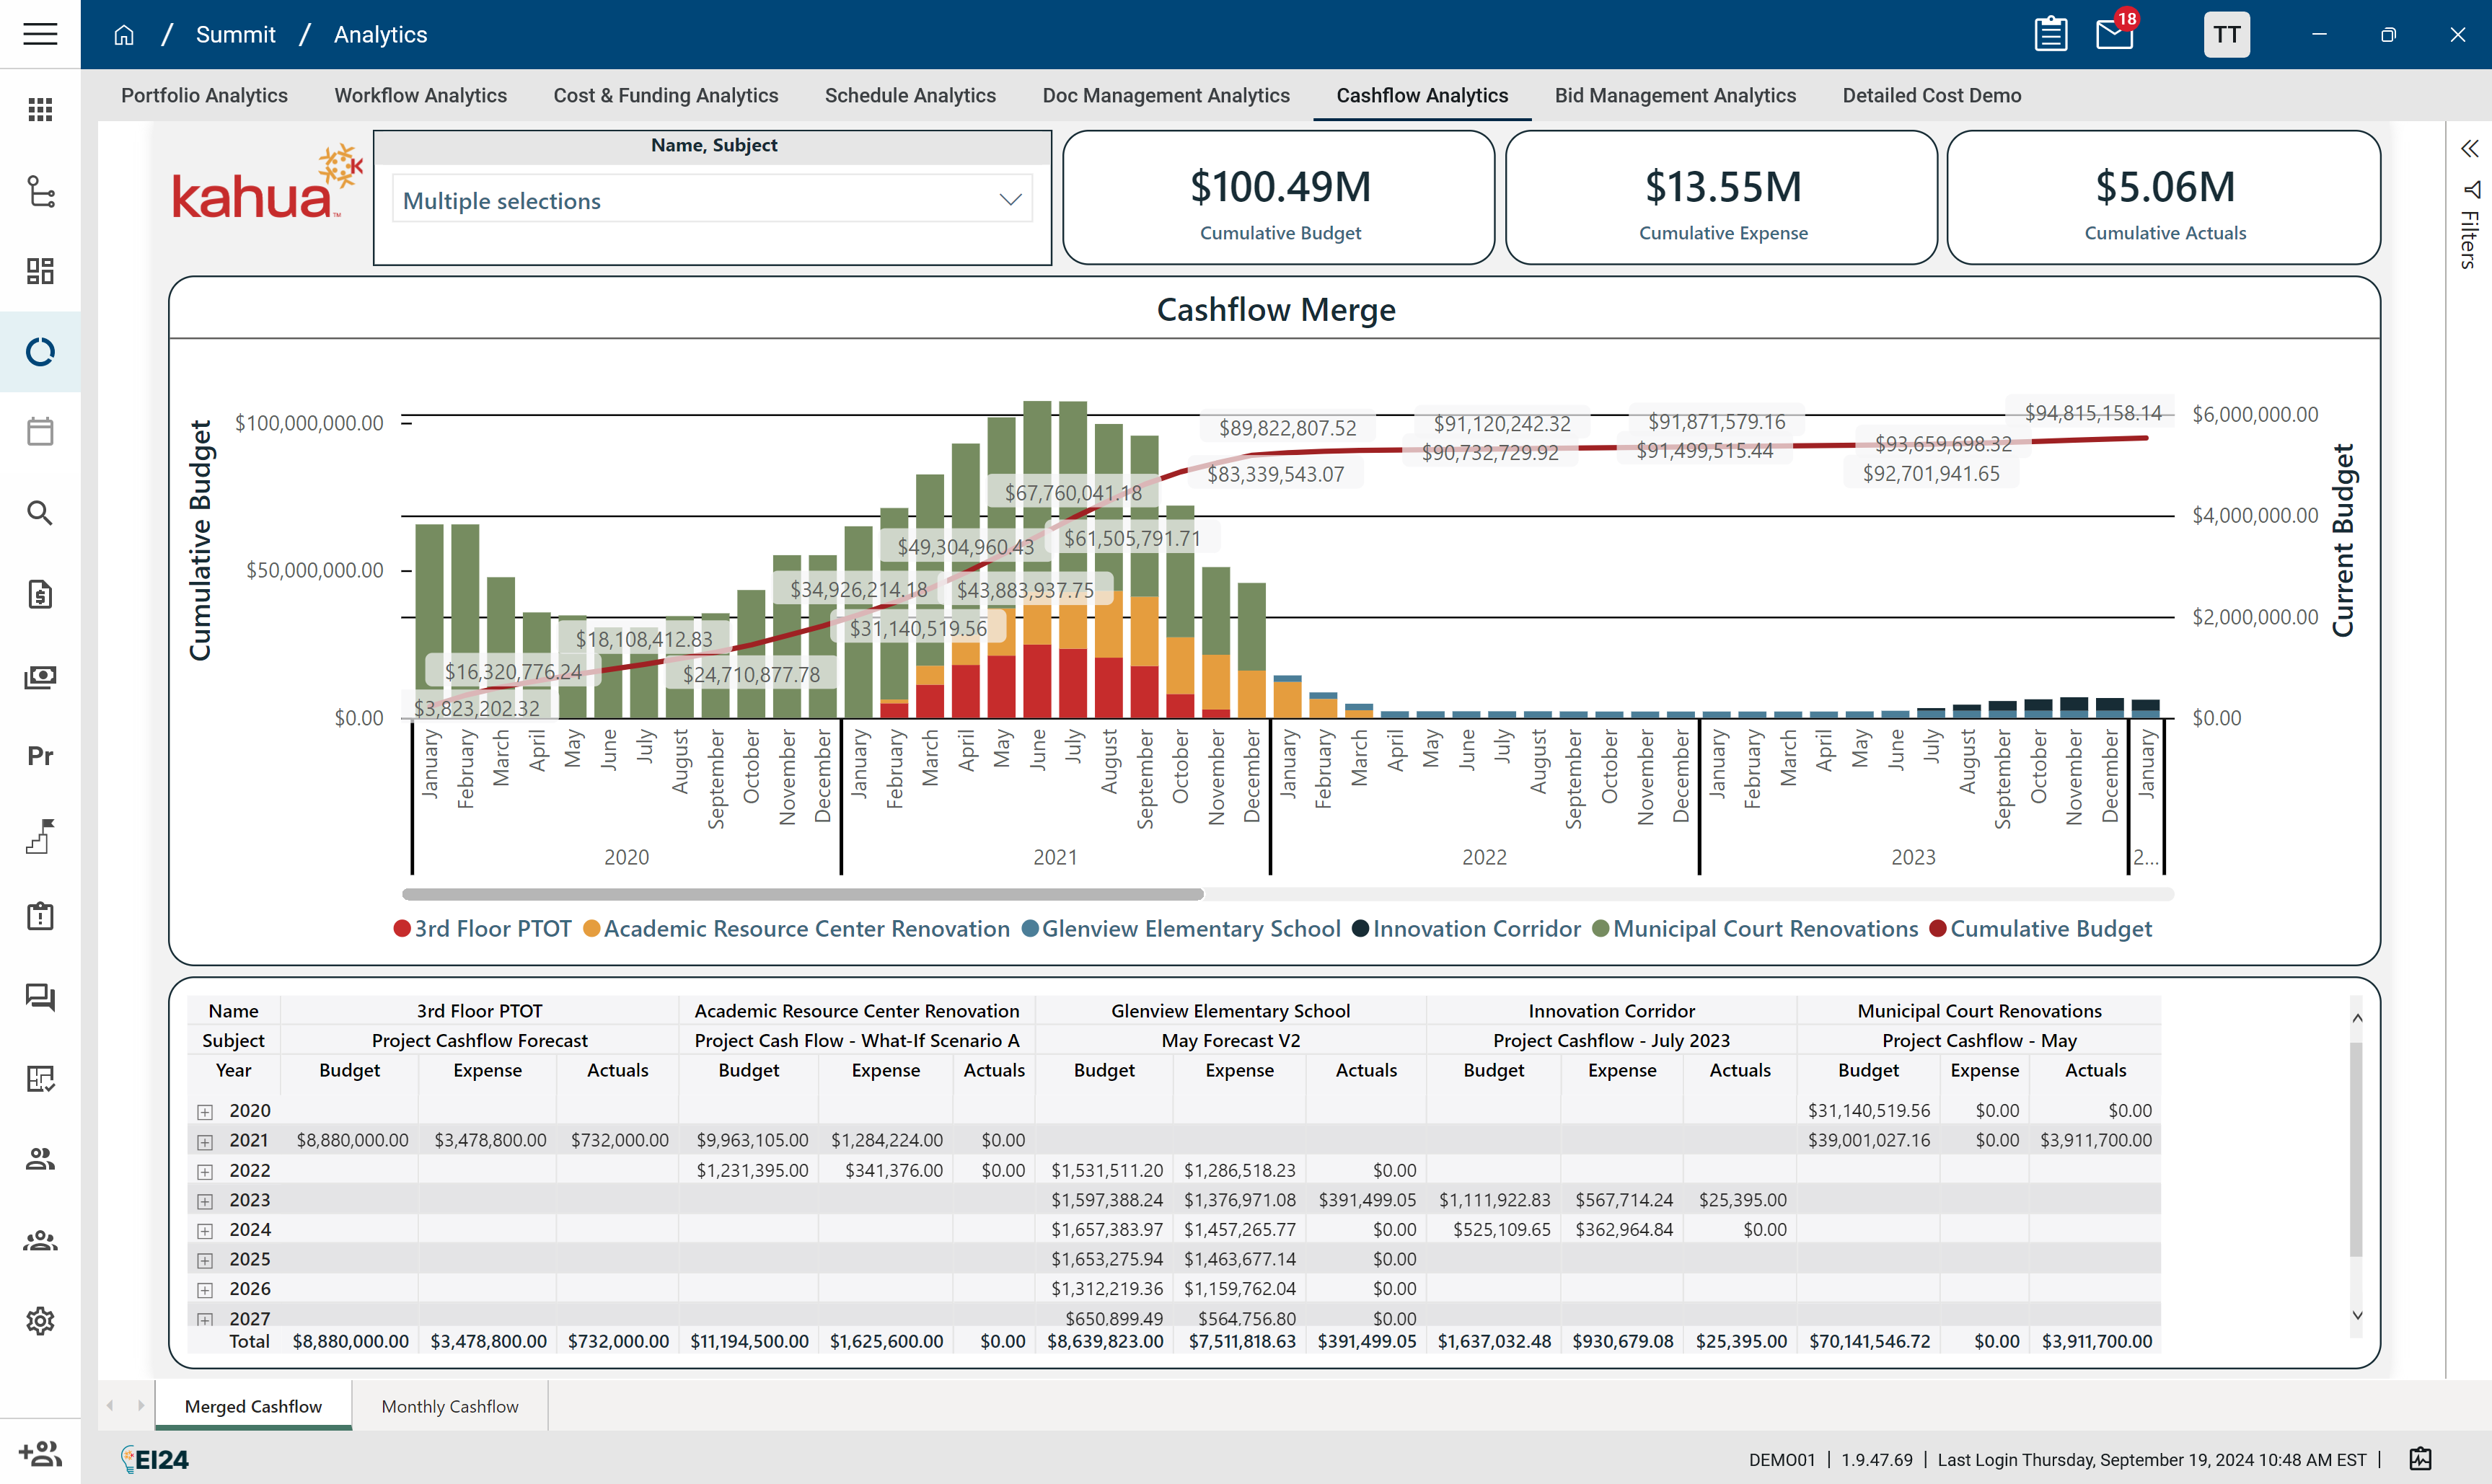Click the chart horizontal scrollbar thumb
The height and width of the screenshot is (1484, 2492).
pos(802,894)
